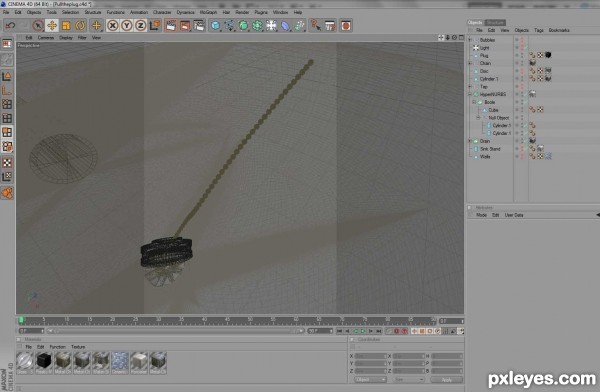Open the viewport Cameras menu
600x392 pixels.
coord(46,38)
